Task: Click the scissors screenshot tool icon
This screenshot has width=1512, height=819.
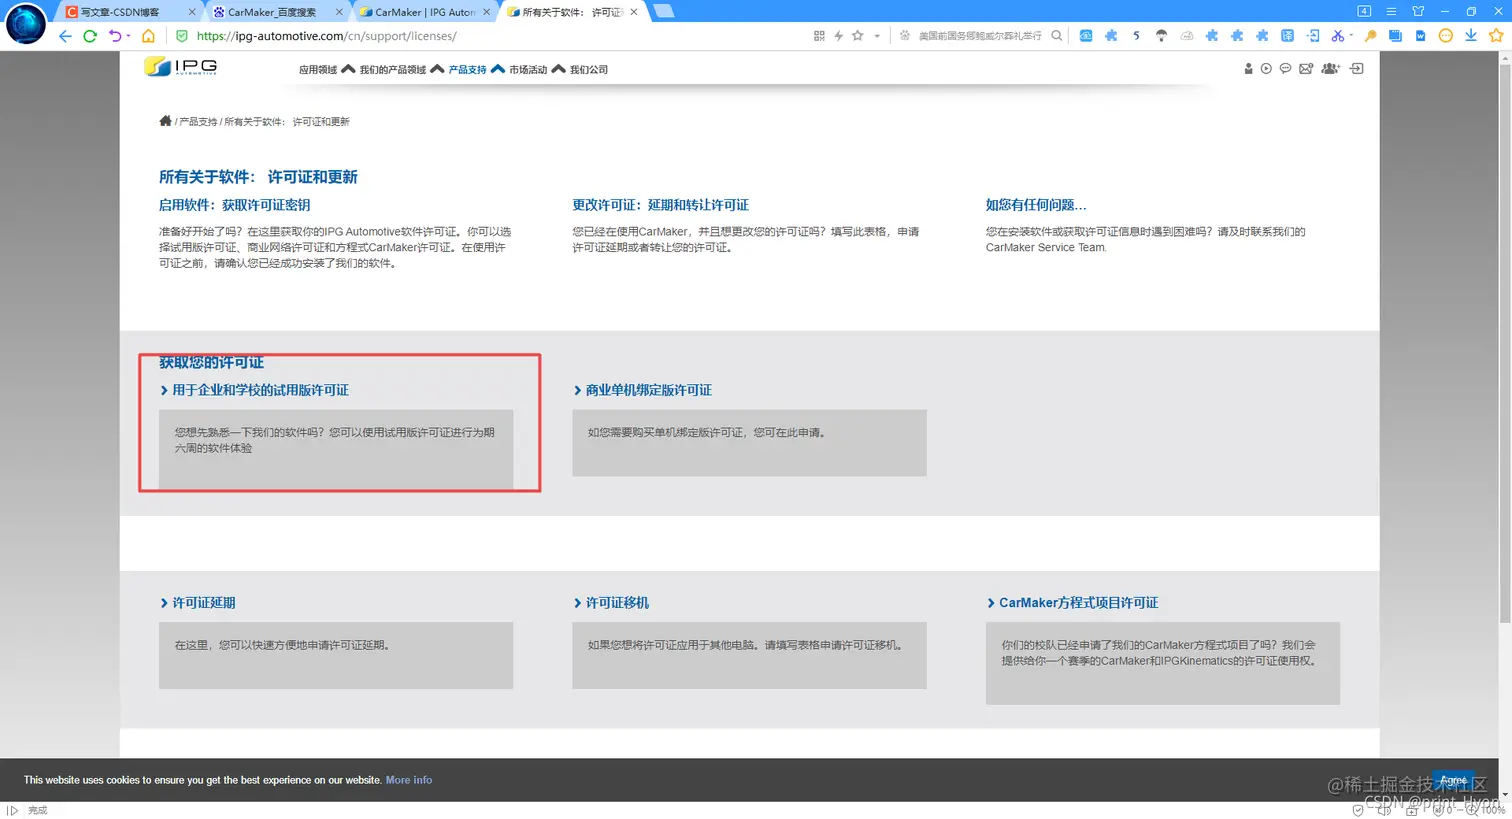Action: 1337,36
